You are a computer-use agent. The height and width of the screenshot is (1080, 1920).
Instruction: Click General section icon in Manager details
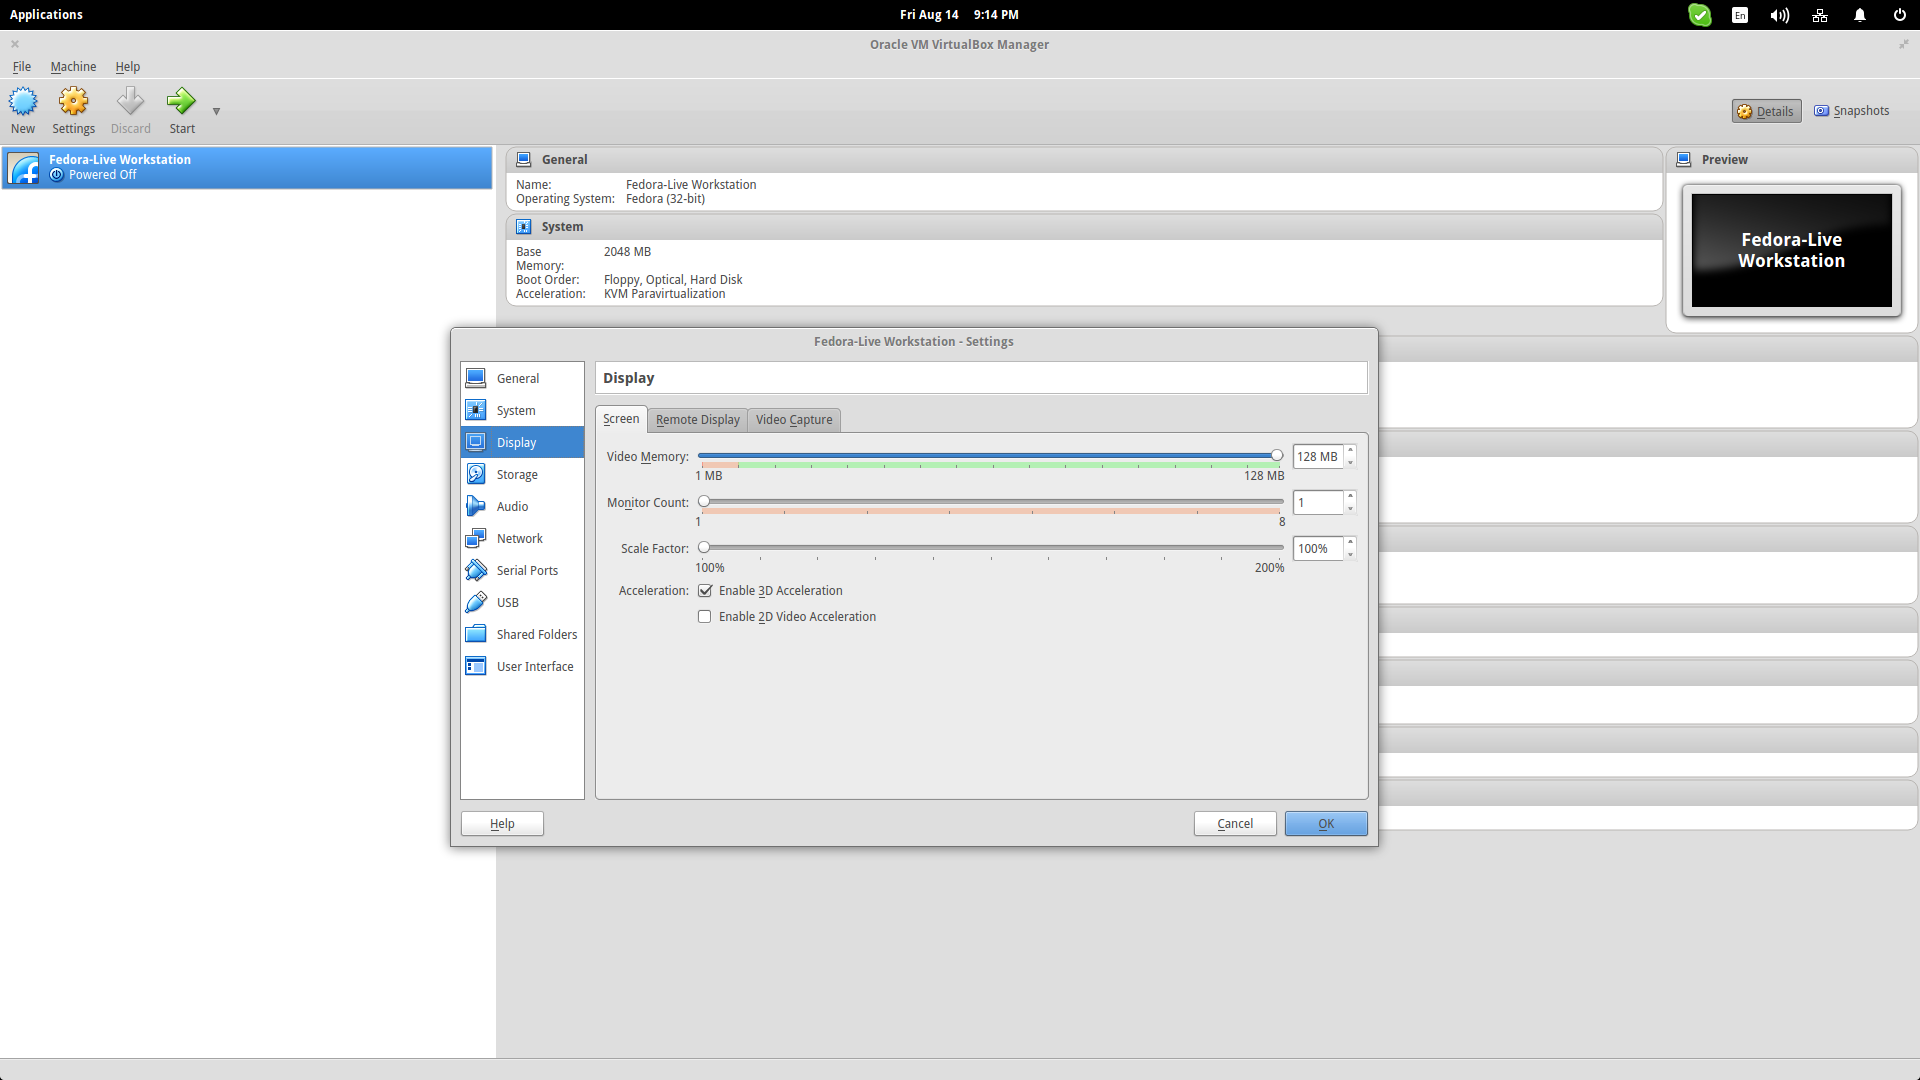pyautogui.click(x=523, y=159)
